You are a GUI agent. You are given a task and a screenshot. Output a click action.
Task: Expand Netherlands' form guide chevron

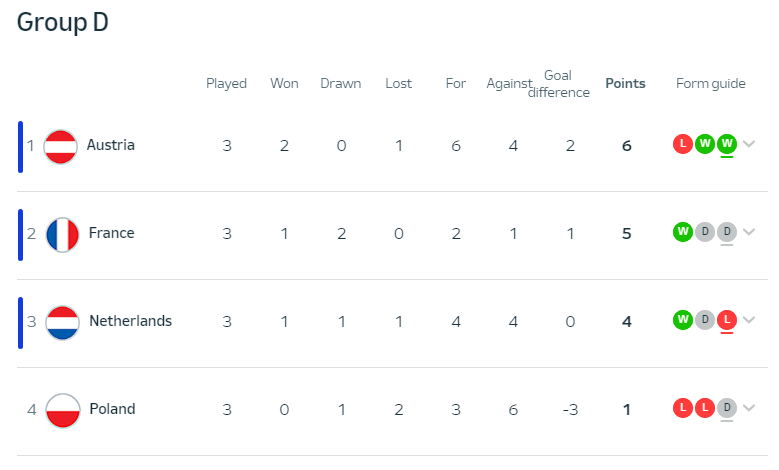[x=749, y=319]
